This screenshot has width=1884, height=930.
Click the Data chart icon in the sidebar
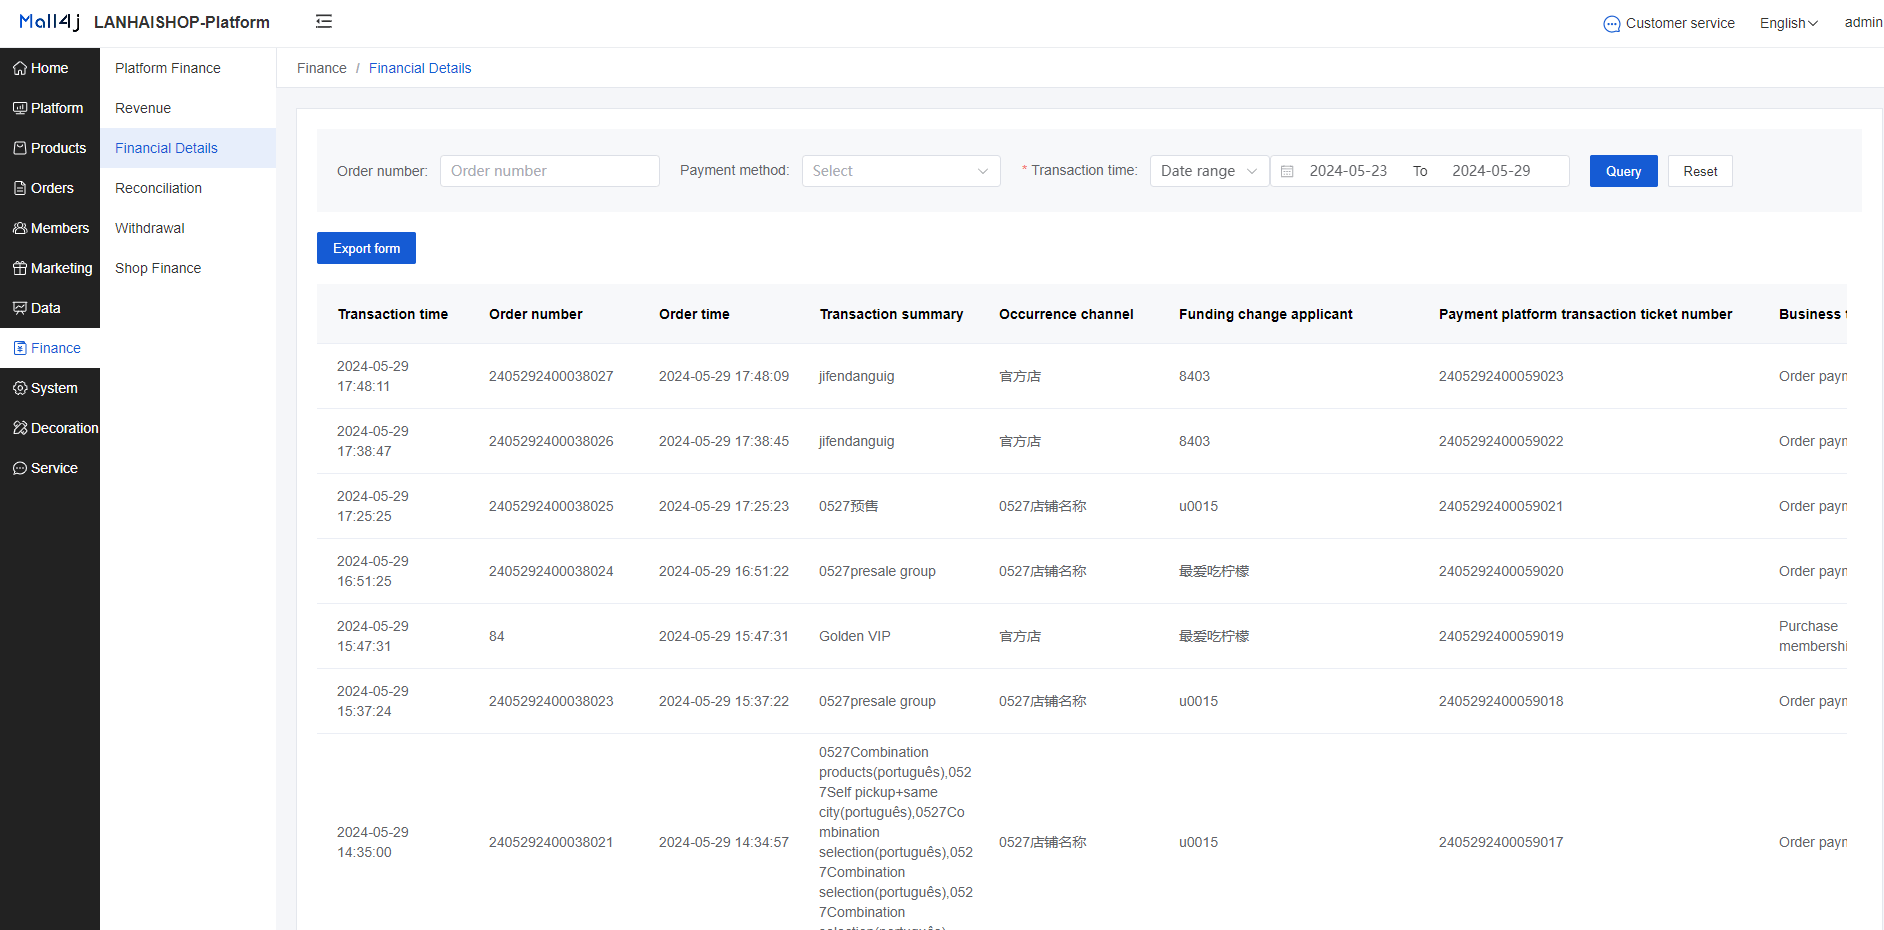click(20, 308)
